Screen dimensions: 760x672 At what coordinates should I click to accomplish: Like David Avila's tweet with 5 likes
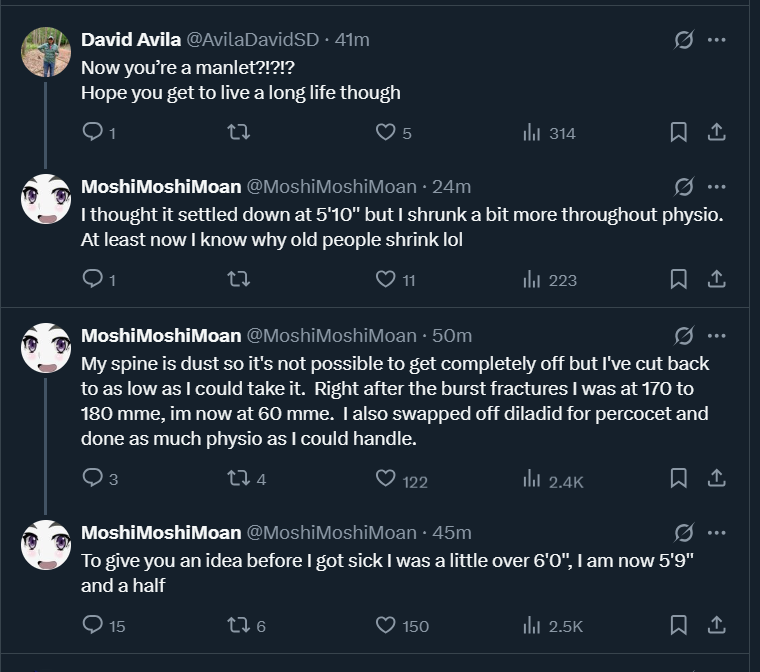[x=385, y=132]
